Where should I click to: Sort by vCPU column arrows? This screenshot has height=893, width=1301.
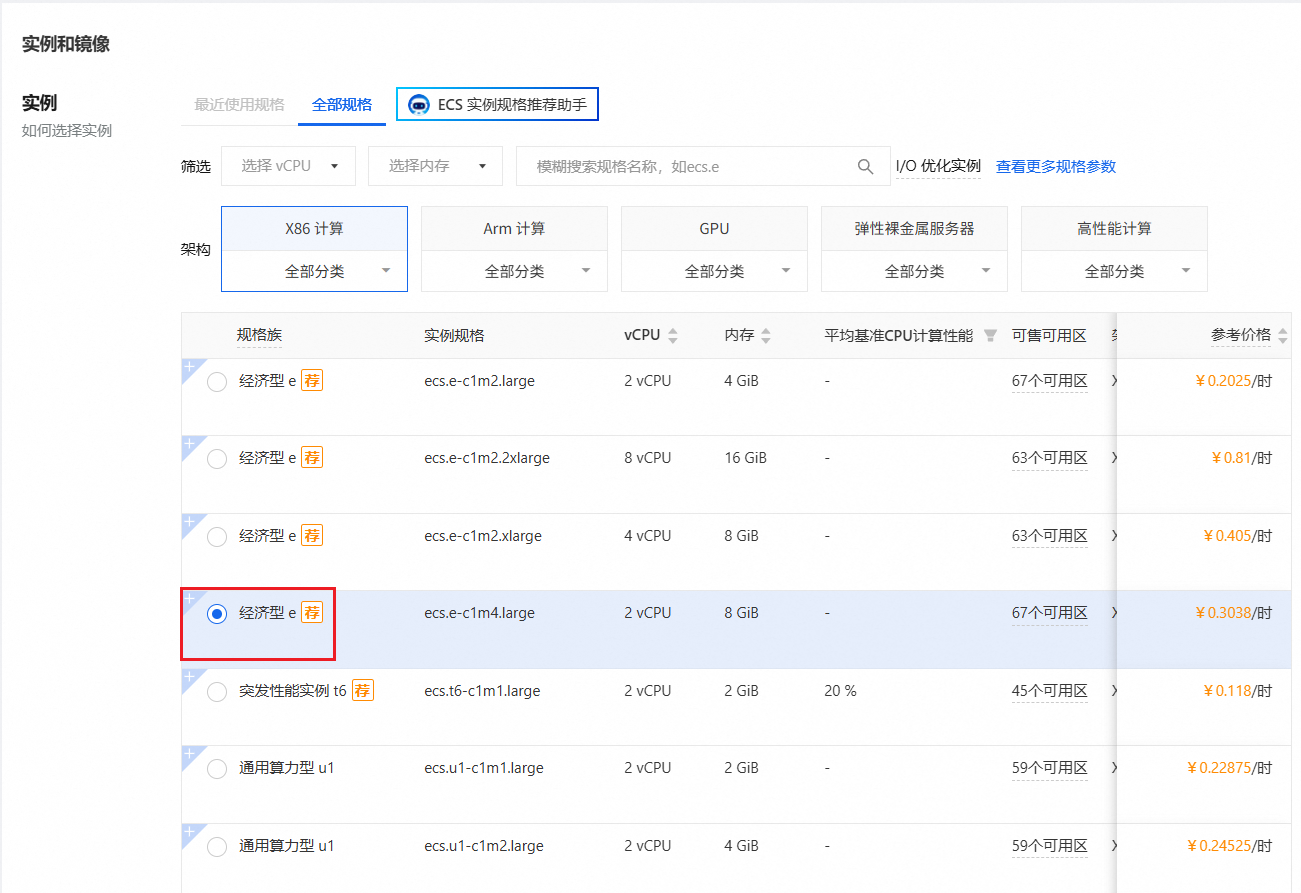point(673,335)
